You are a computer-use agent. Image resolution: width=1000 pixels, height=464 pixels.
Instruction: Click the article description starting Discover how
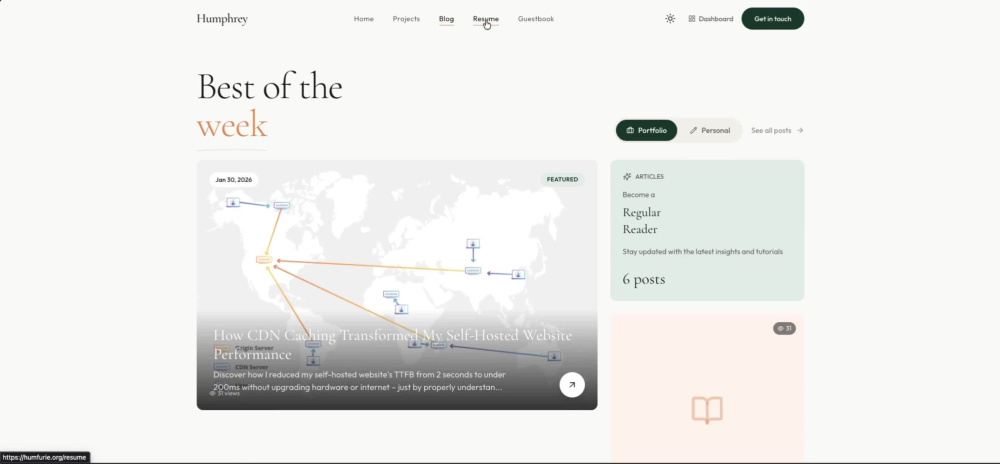359,381
